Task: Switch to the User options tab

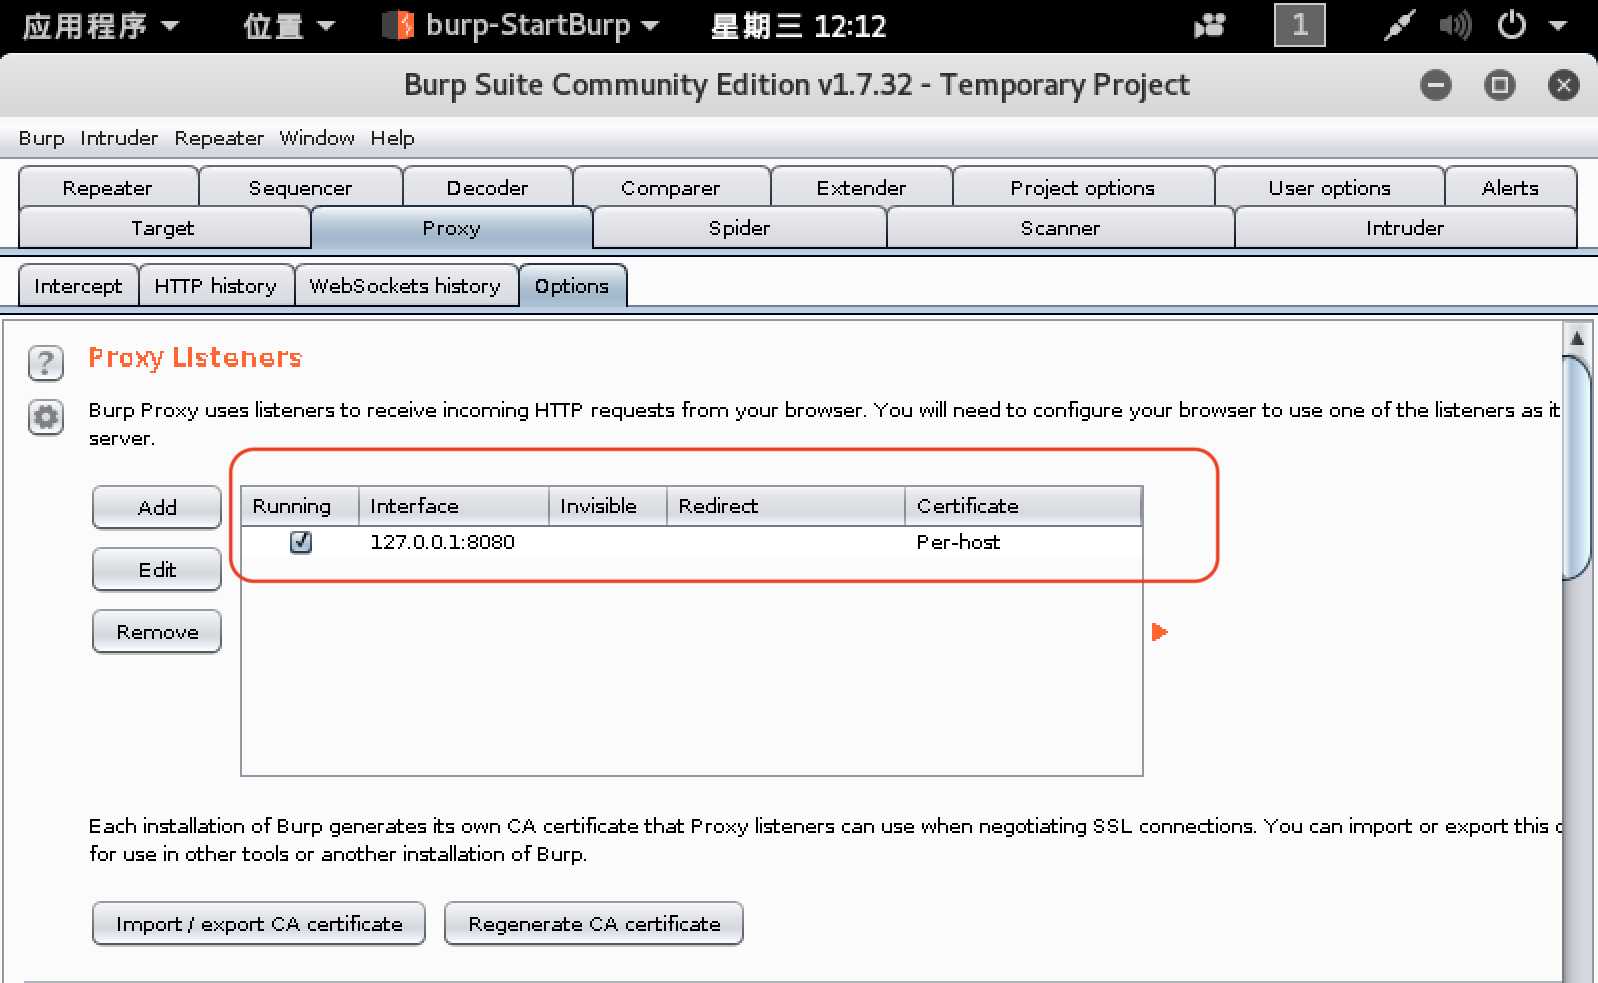Action: [1330, 188]
